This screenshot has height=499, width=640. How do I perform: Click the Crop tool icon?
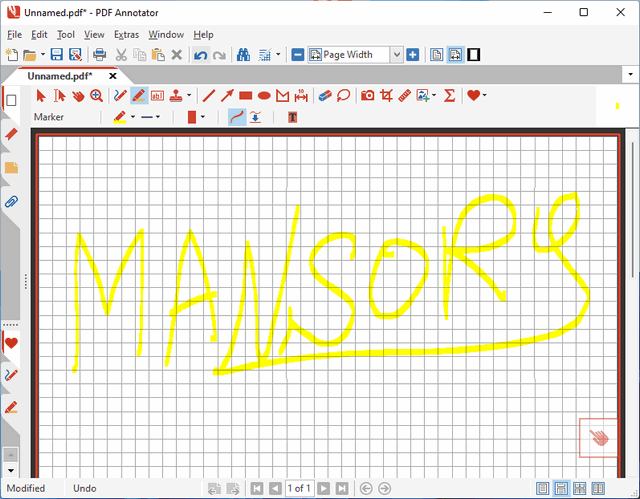tap(386, 96)
